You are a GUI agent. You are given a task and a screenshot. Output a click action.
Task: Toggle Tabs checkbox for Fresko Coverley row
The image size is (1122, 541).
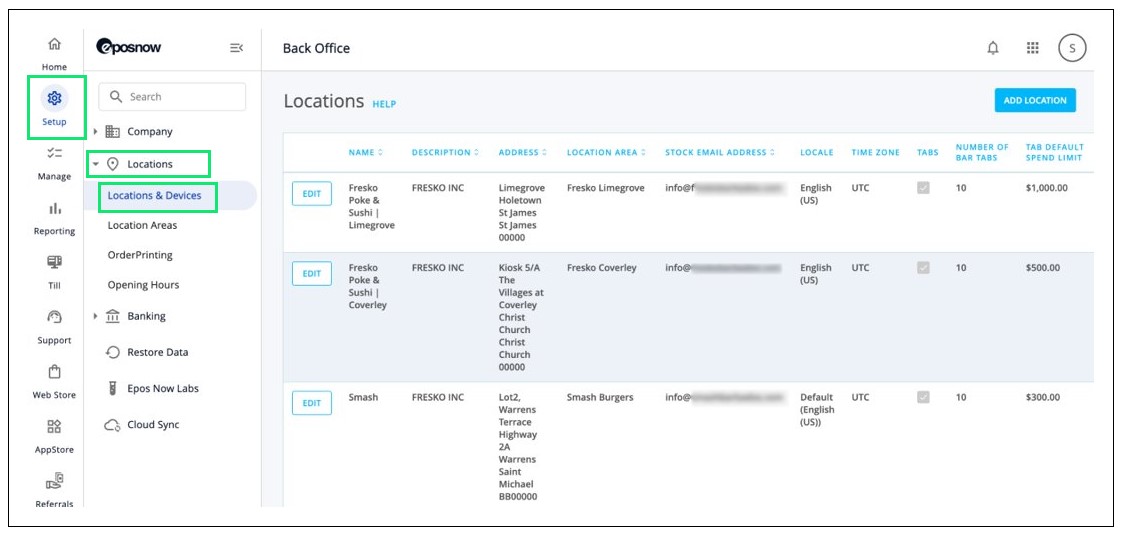coord(923,268)
